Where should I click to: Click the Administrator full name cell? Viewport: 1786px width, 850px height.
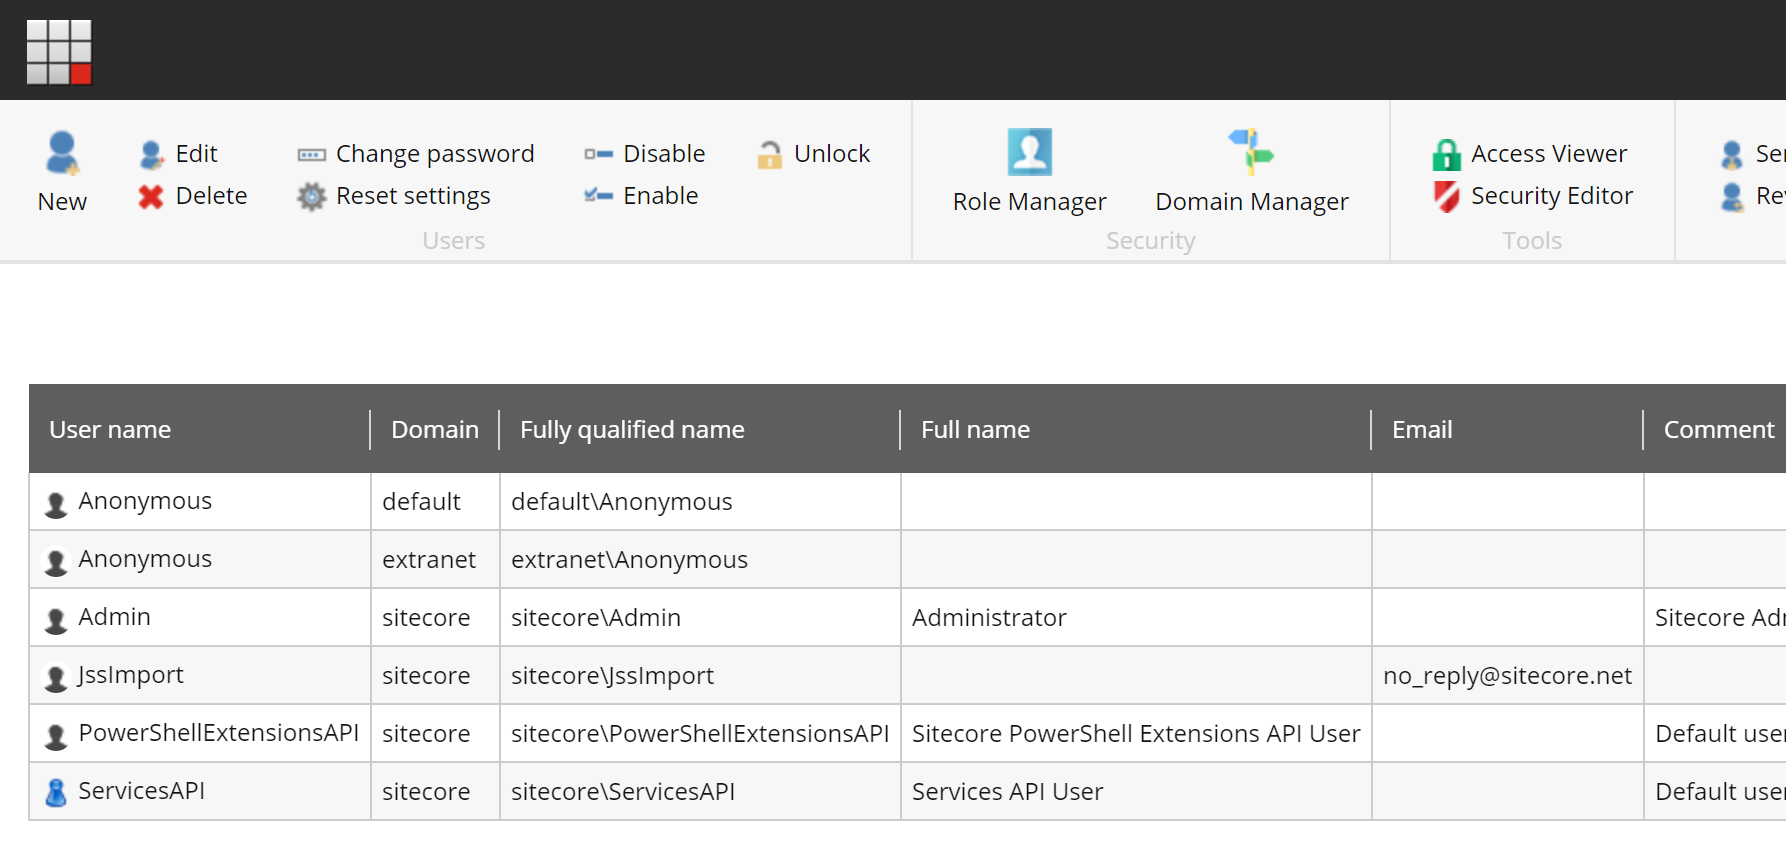1136,618
